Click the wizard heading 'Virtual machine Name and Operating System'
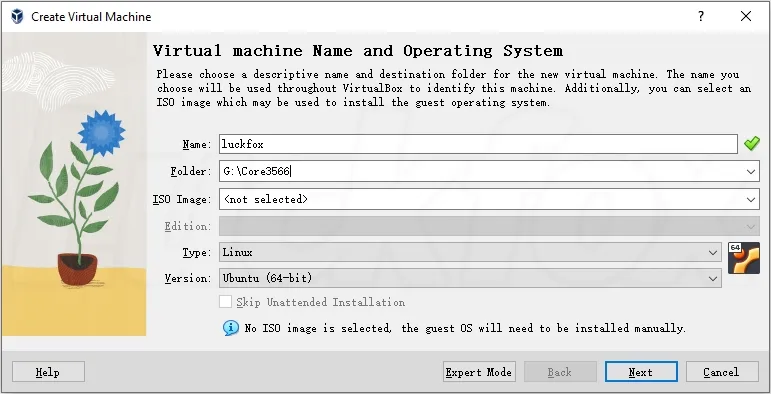The width and height of the screenshot is (771, 394). [x=357, y=51]
